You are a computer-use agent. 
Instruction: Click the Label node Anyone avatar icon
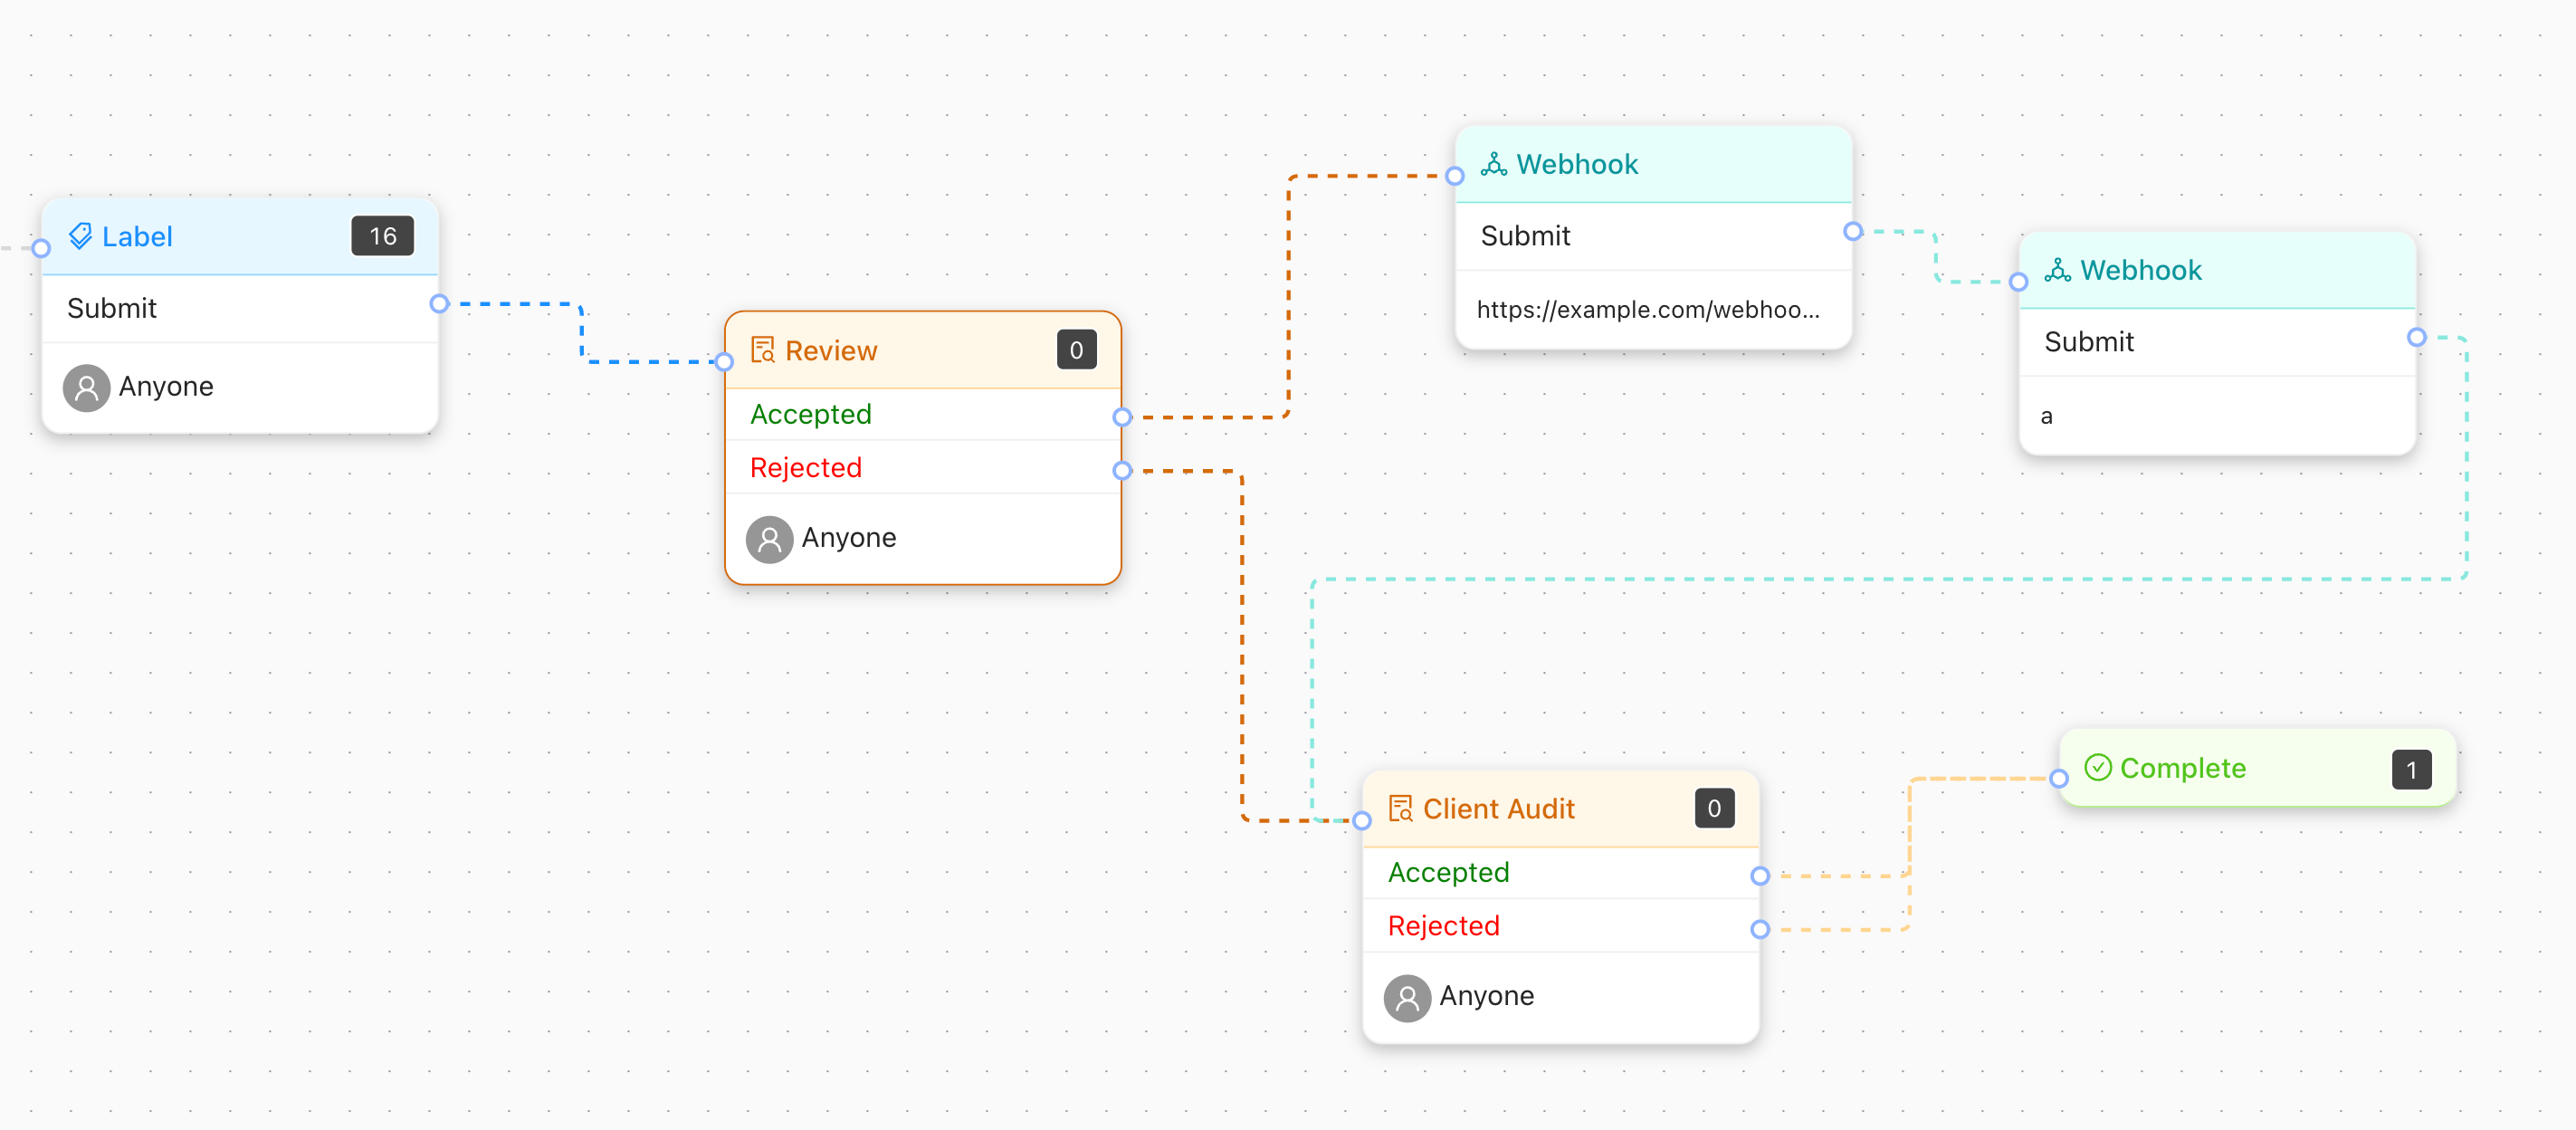87,387
